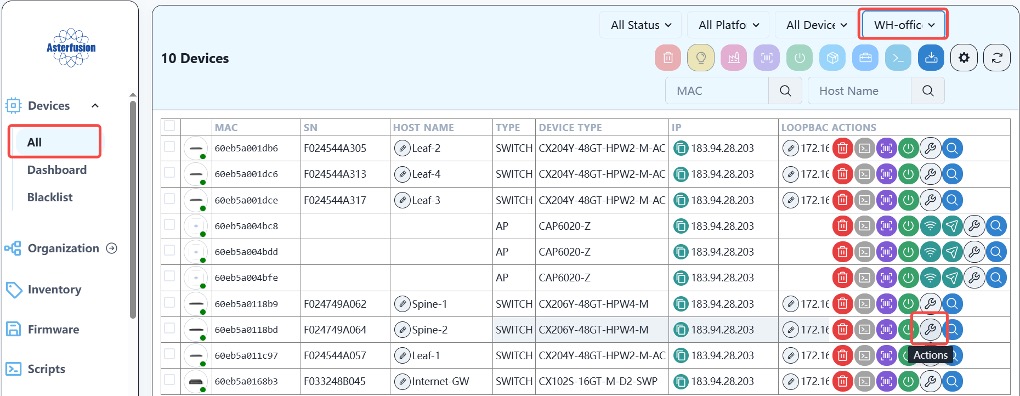Edit loopback pencil in Leaf-4 row
Image resolution: width=1020 pixels, height=396 pixels.
coord(790,174)
